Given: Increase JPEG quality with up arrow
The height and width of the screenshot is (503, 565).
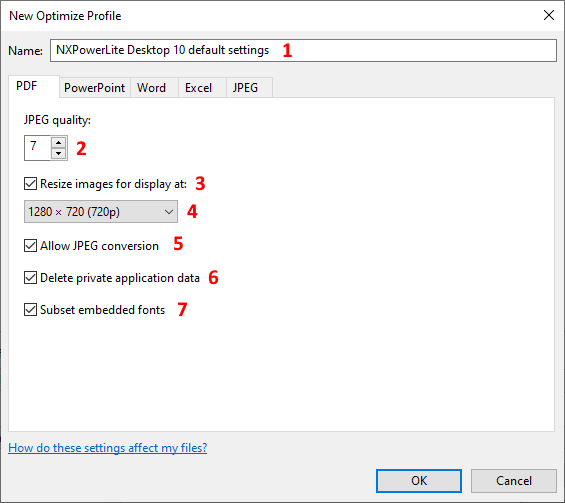Looking at the screenshot, I should tap(59, 142).
